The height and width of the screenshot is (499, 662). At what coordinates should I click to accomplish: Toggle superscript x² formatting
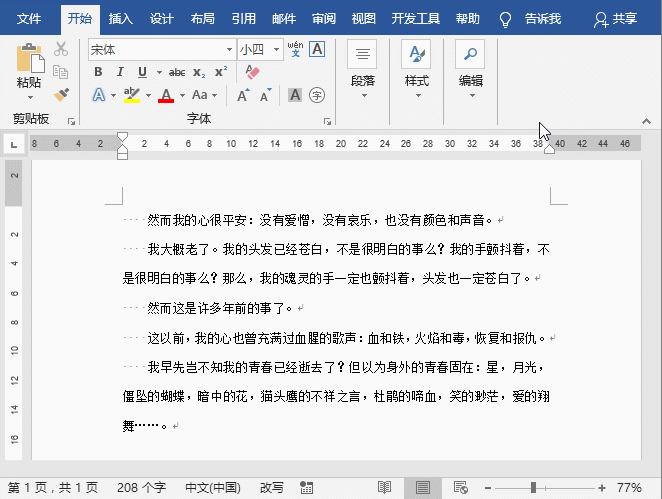[221, 72]
